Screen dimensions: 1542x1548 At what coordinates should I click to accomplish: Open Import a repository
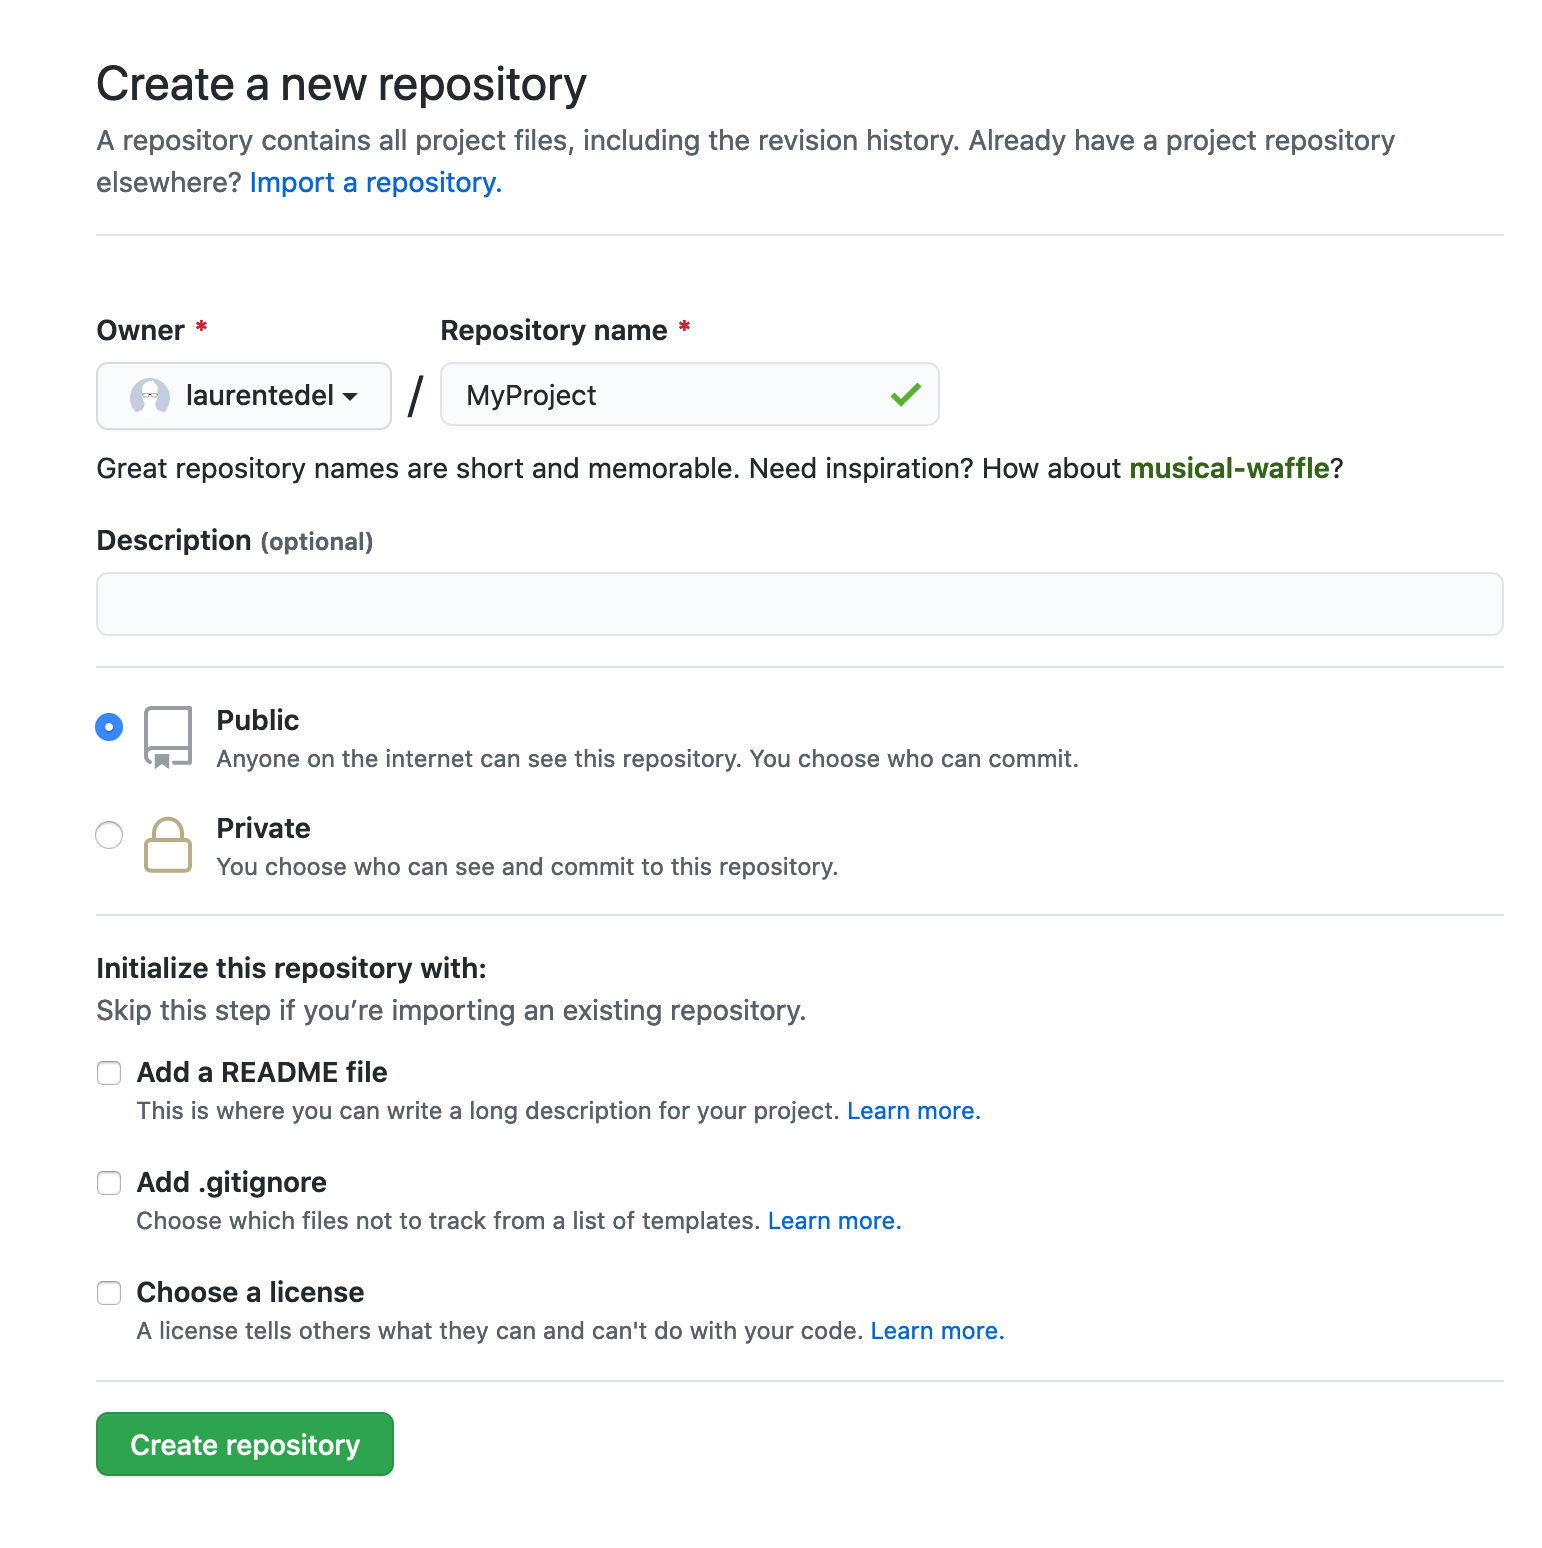click(x=375, y=182)
